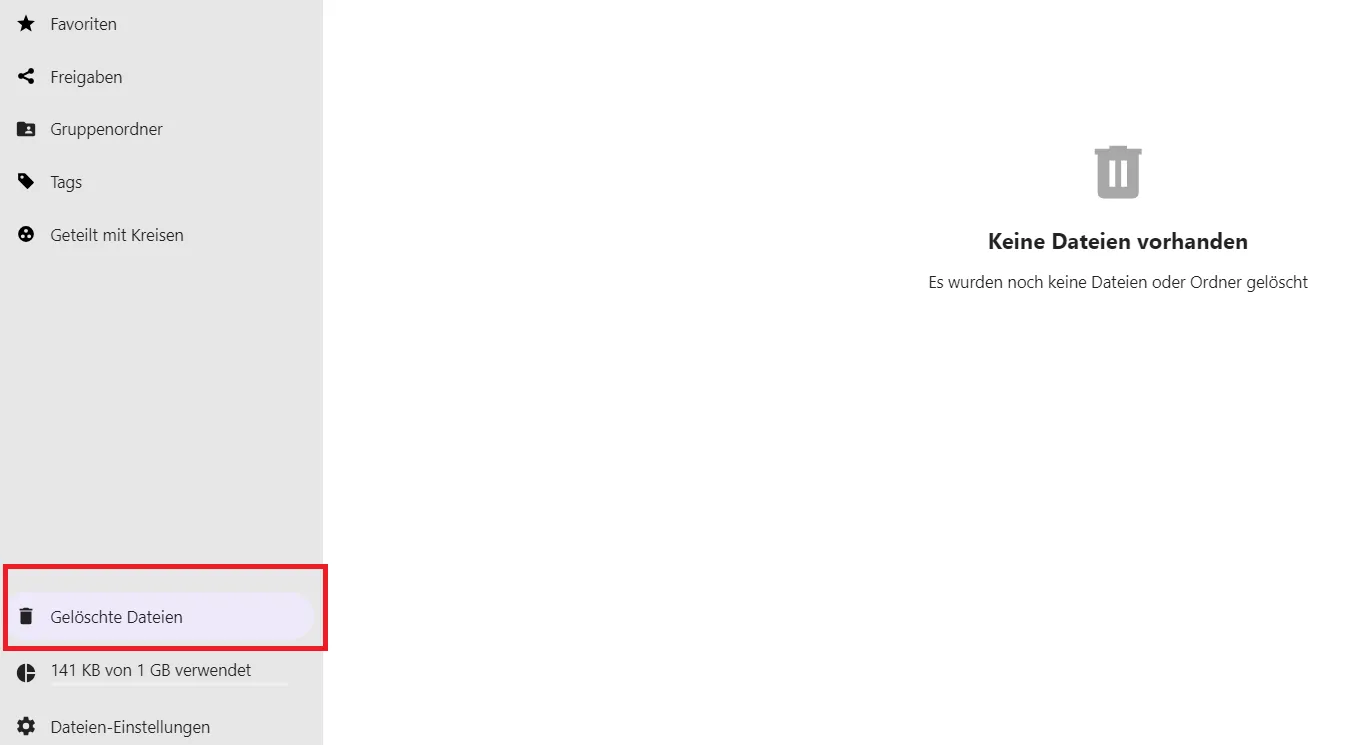Open the Freigaben section

(161, 77)
